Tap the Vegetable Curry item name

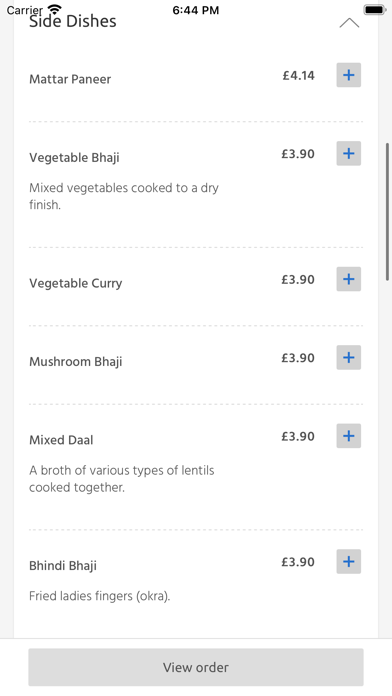[75, 283]
